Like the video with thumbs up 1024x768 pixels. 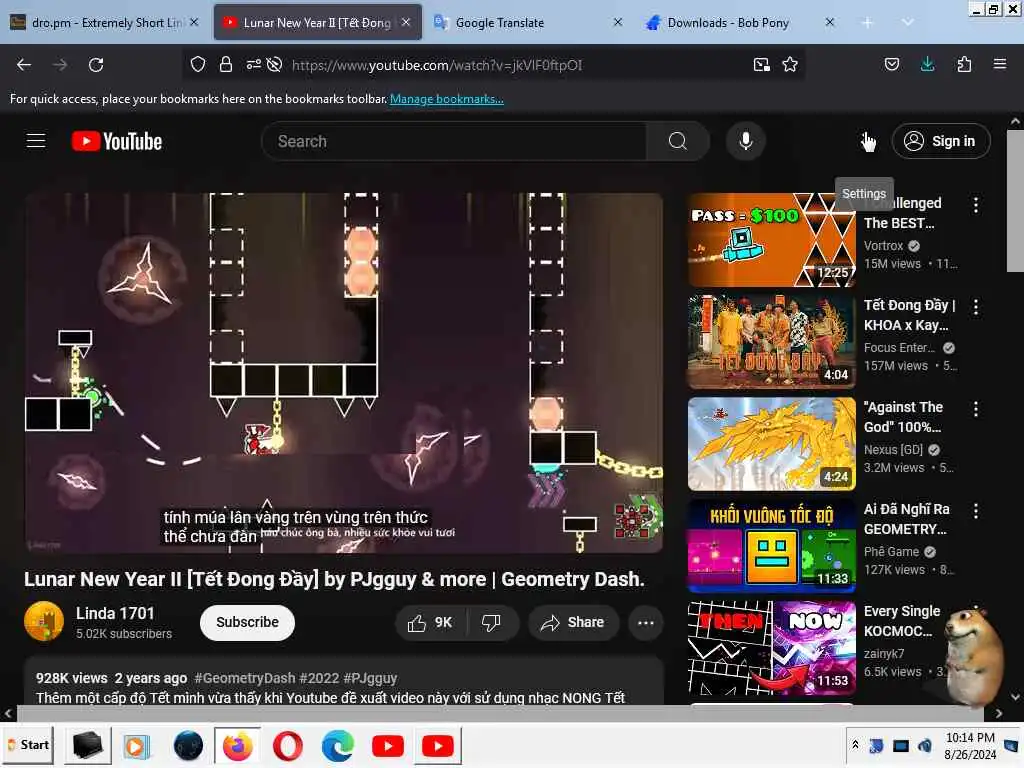[431, 622]
